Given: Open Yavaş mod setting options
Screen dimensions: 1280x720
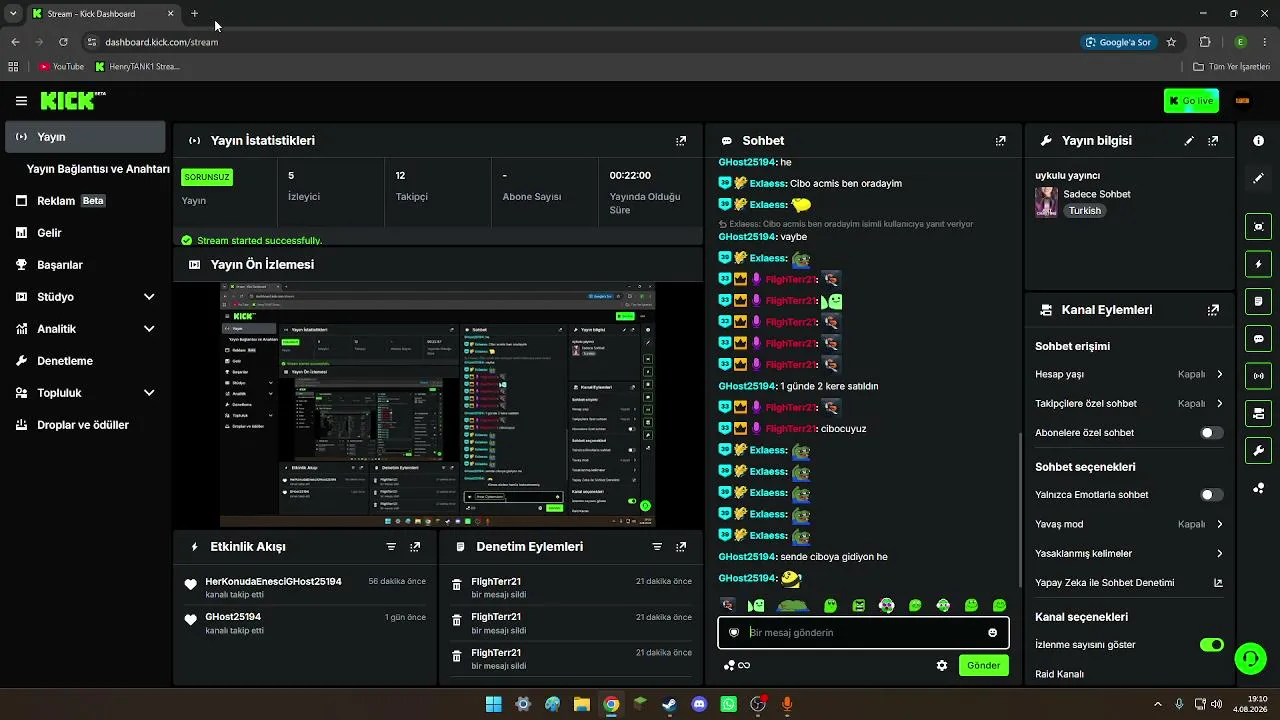Looking at the screenshot, I should click(1129, 524).
